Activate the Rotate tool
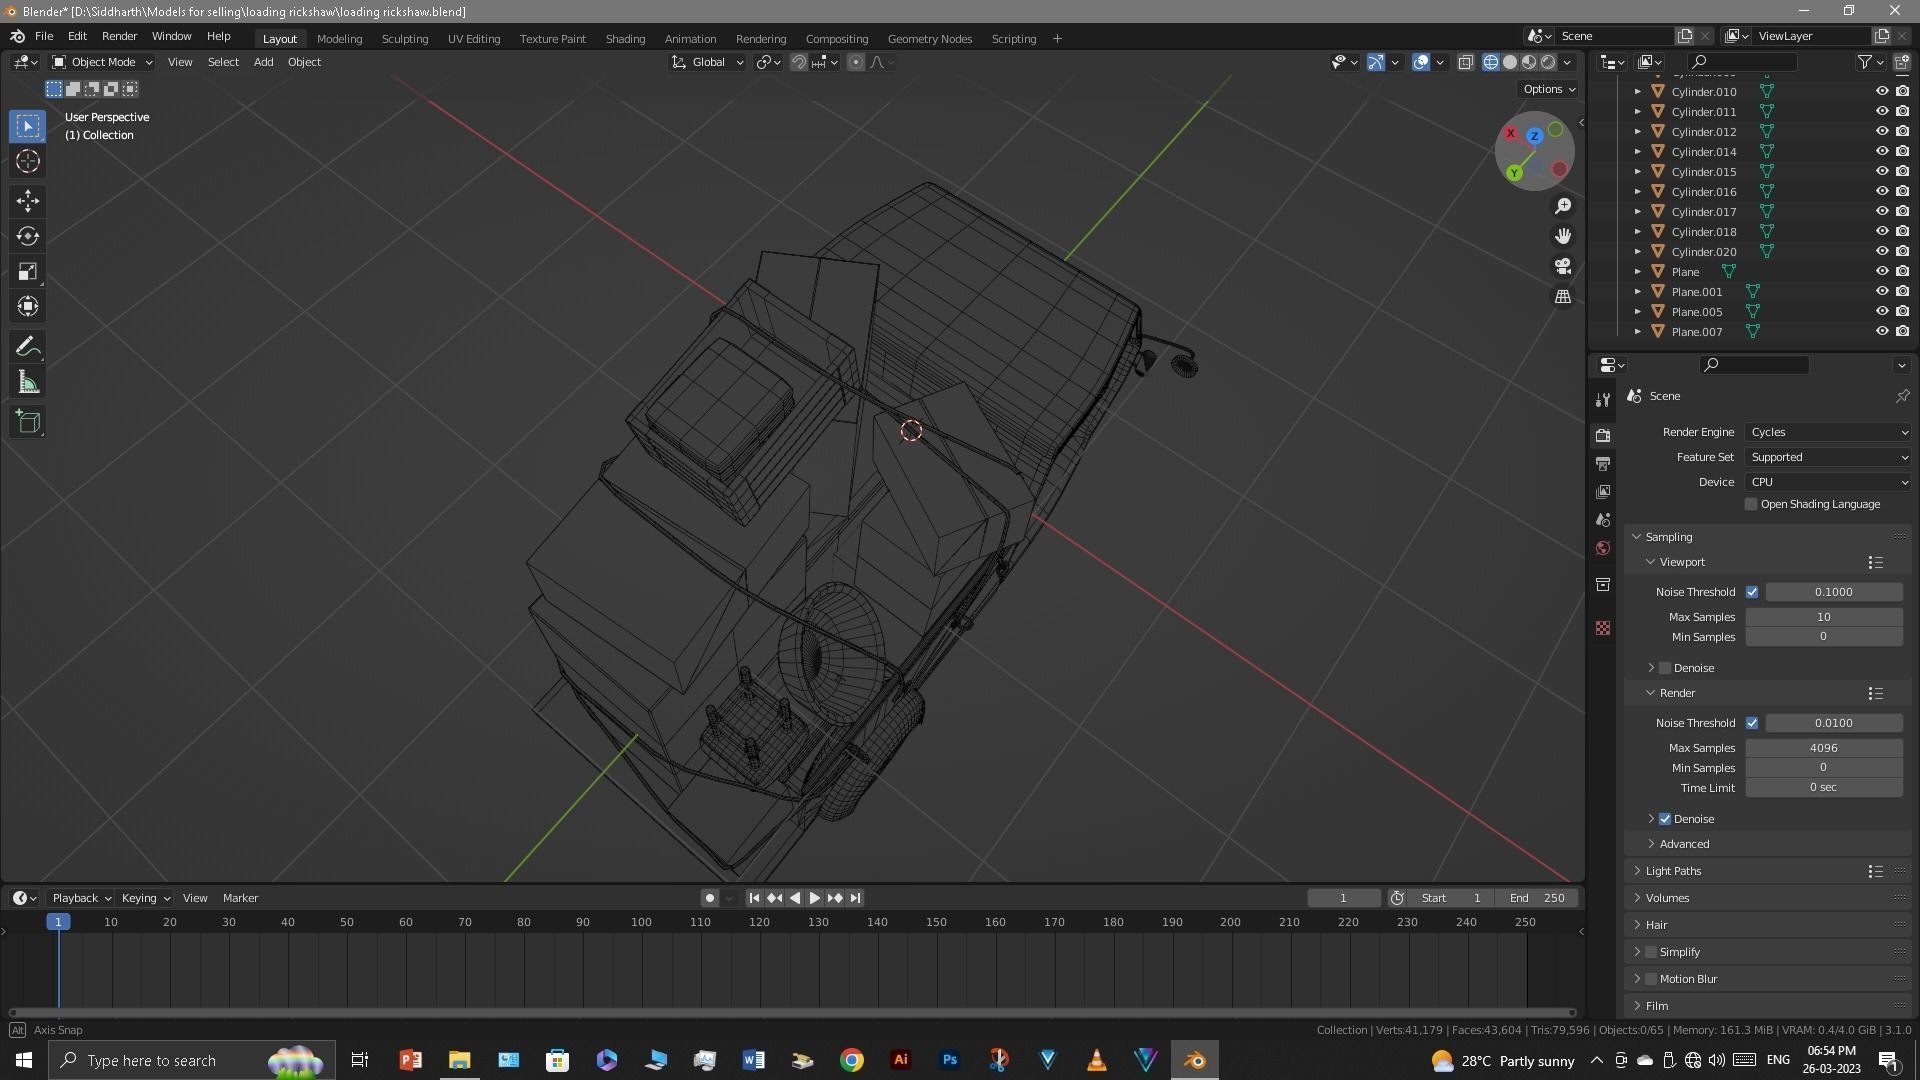This screenshot has height=1080, width=1920. (28, 236)
